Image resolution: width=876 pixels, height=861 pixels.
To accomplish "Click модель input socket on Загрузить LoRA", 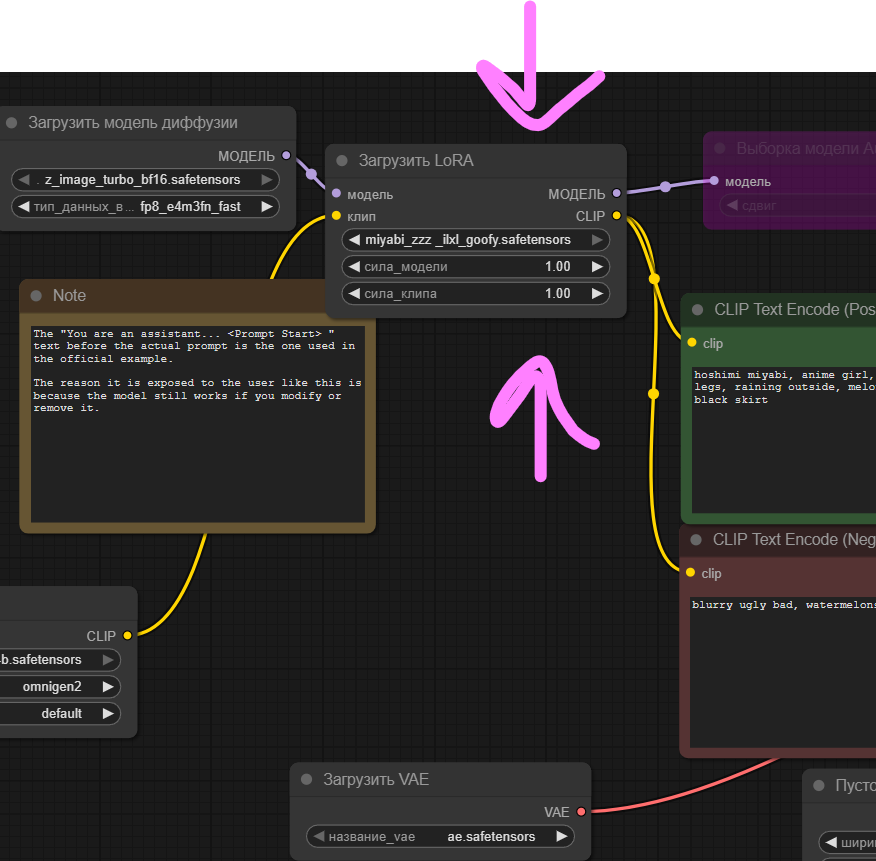I will 336,193.
